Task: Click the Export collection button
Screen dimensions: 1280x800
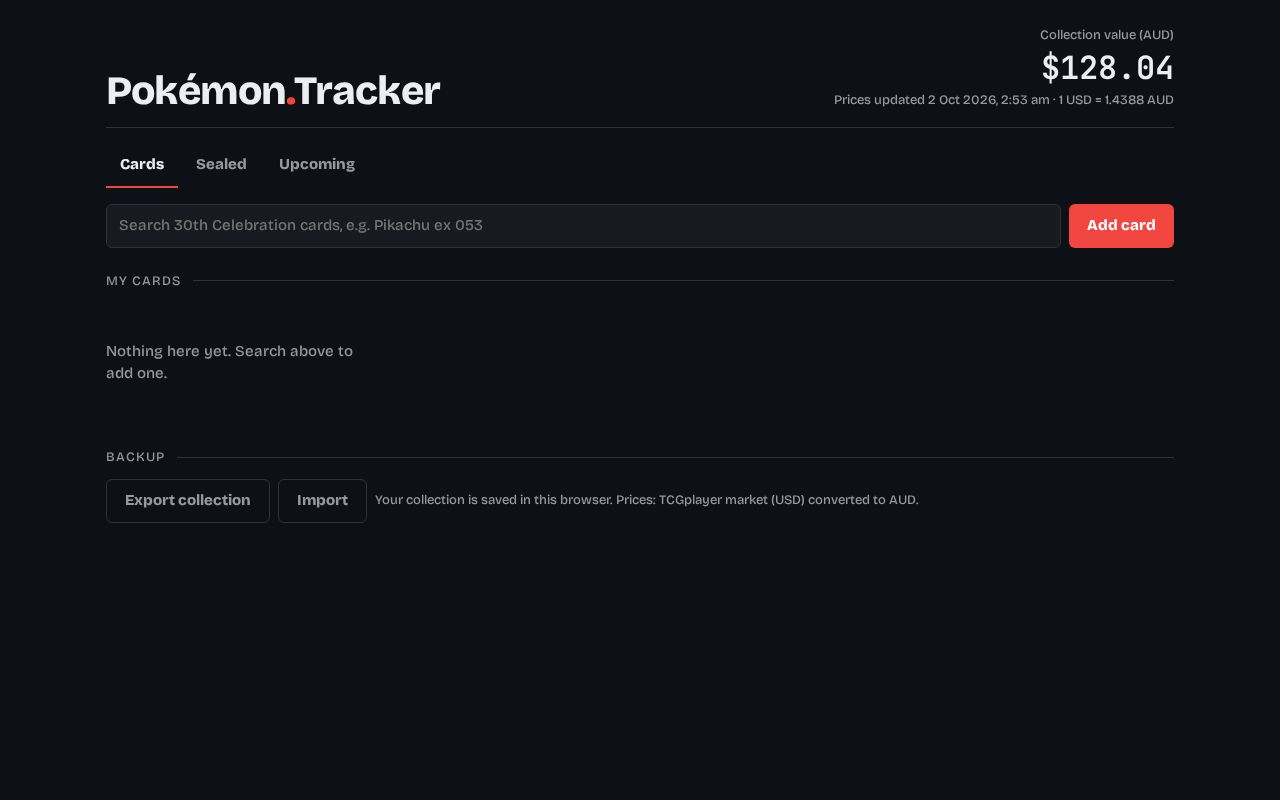Action: coord(188,501)
